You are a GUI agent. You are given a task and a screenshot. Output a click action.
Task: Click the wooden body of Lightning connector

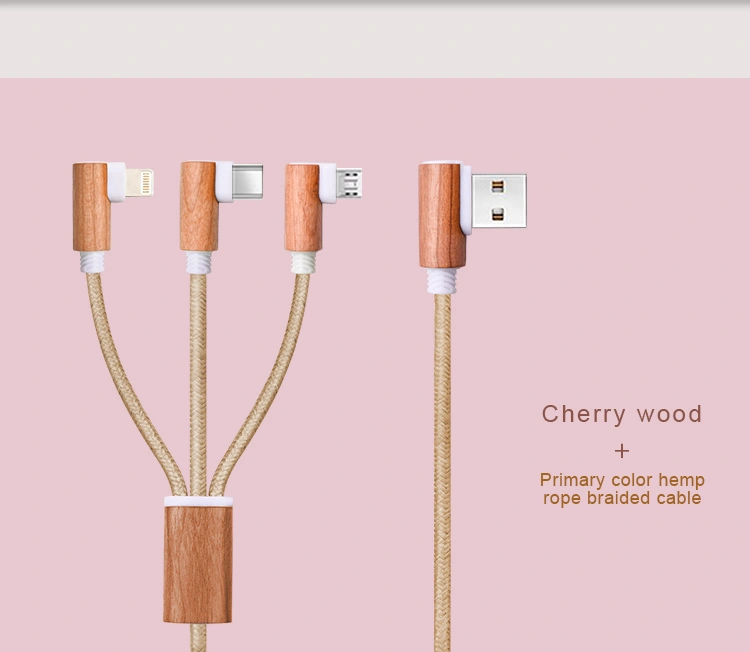[91, 207]
